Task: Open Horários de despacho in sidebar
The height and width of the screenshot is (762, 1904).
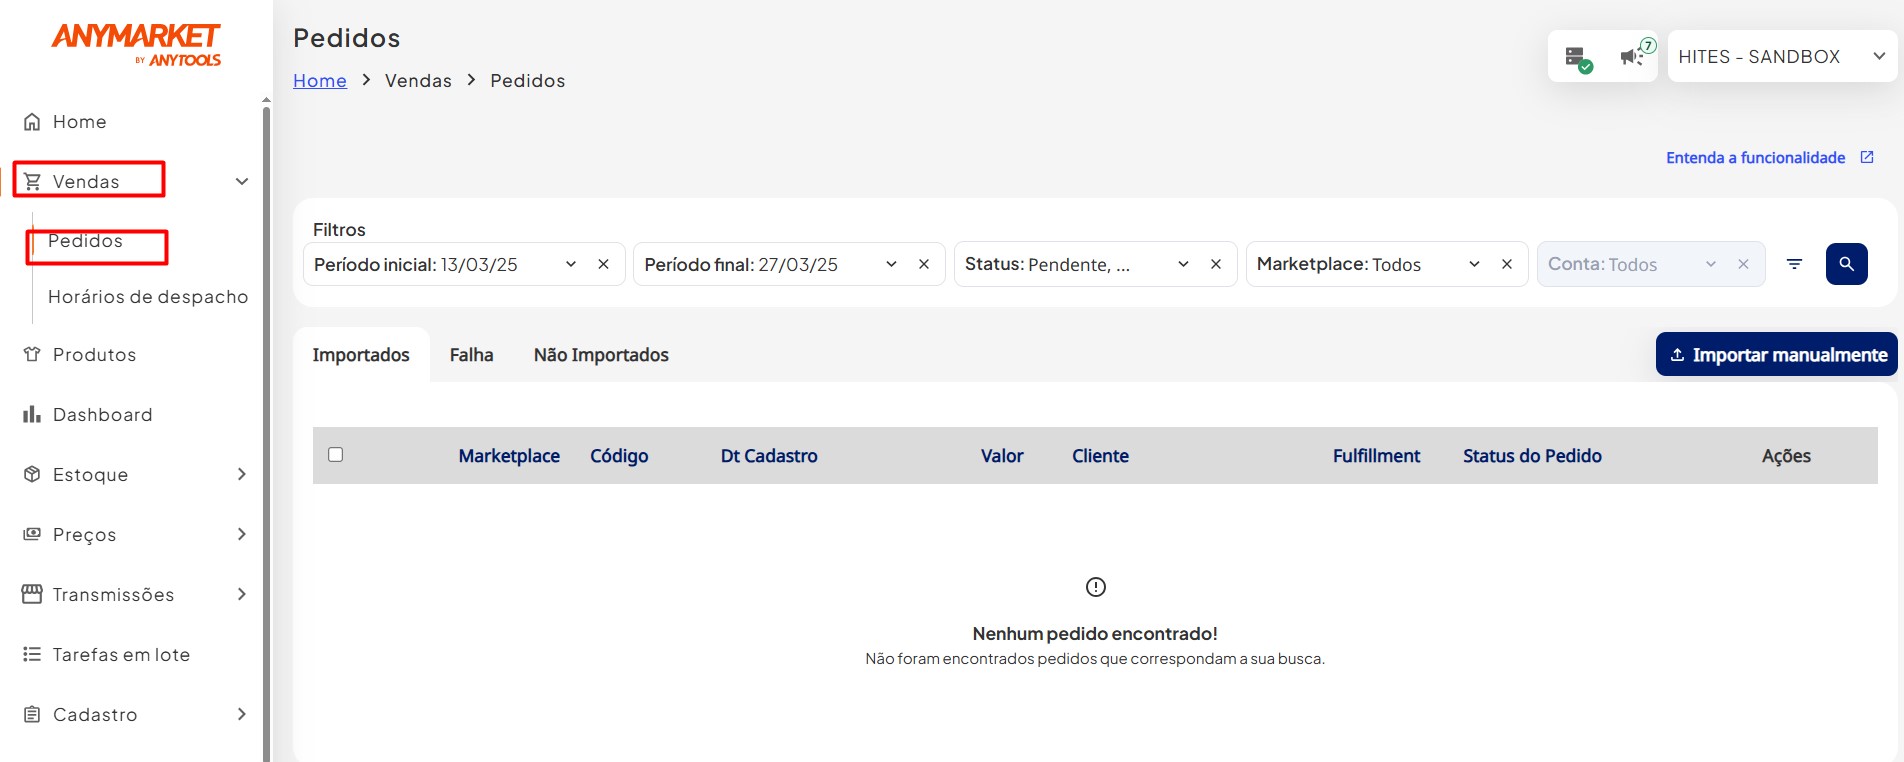Action: coord(148,297)
